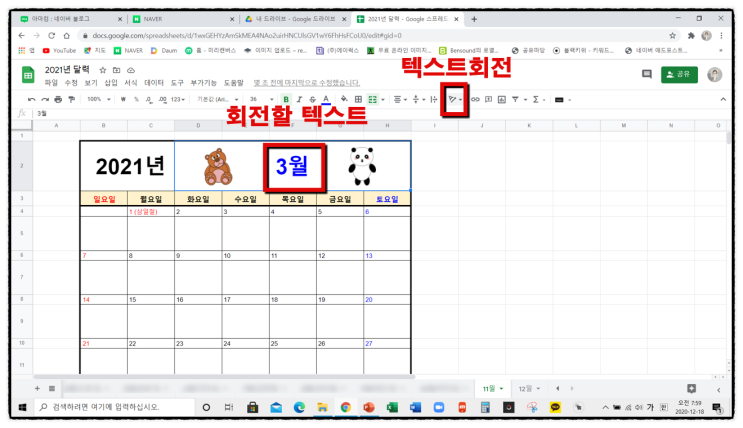The width and height of the screenshot is (743, 428).
Task: Switch to the 12월 sheet tab
Action: pyautogui.click(x=529, y=389)
